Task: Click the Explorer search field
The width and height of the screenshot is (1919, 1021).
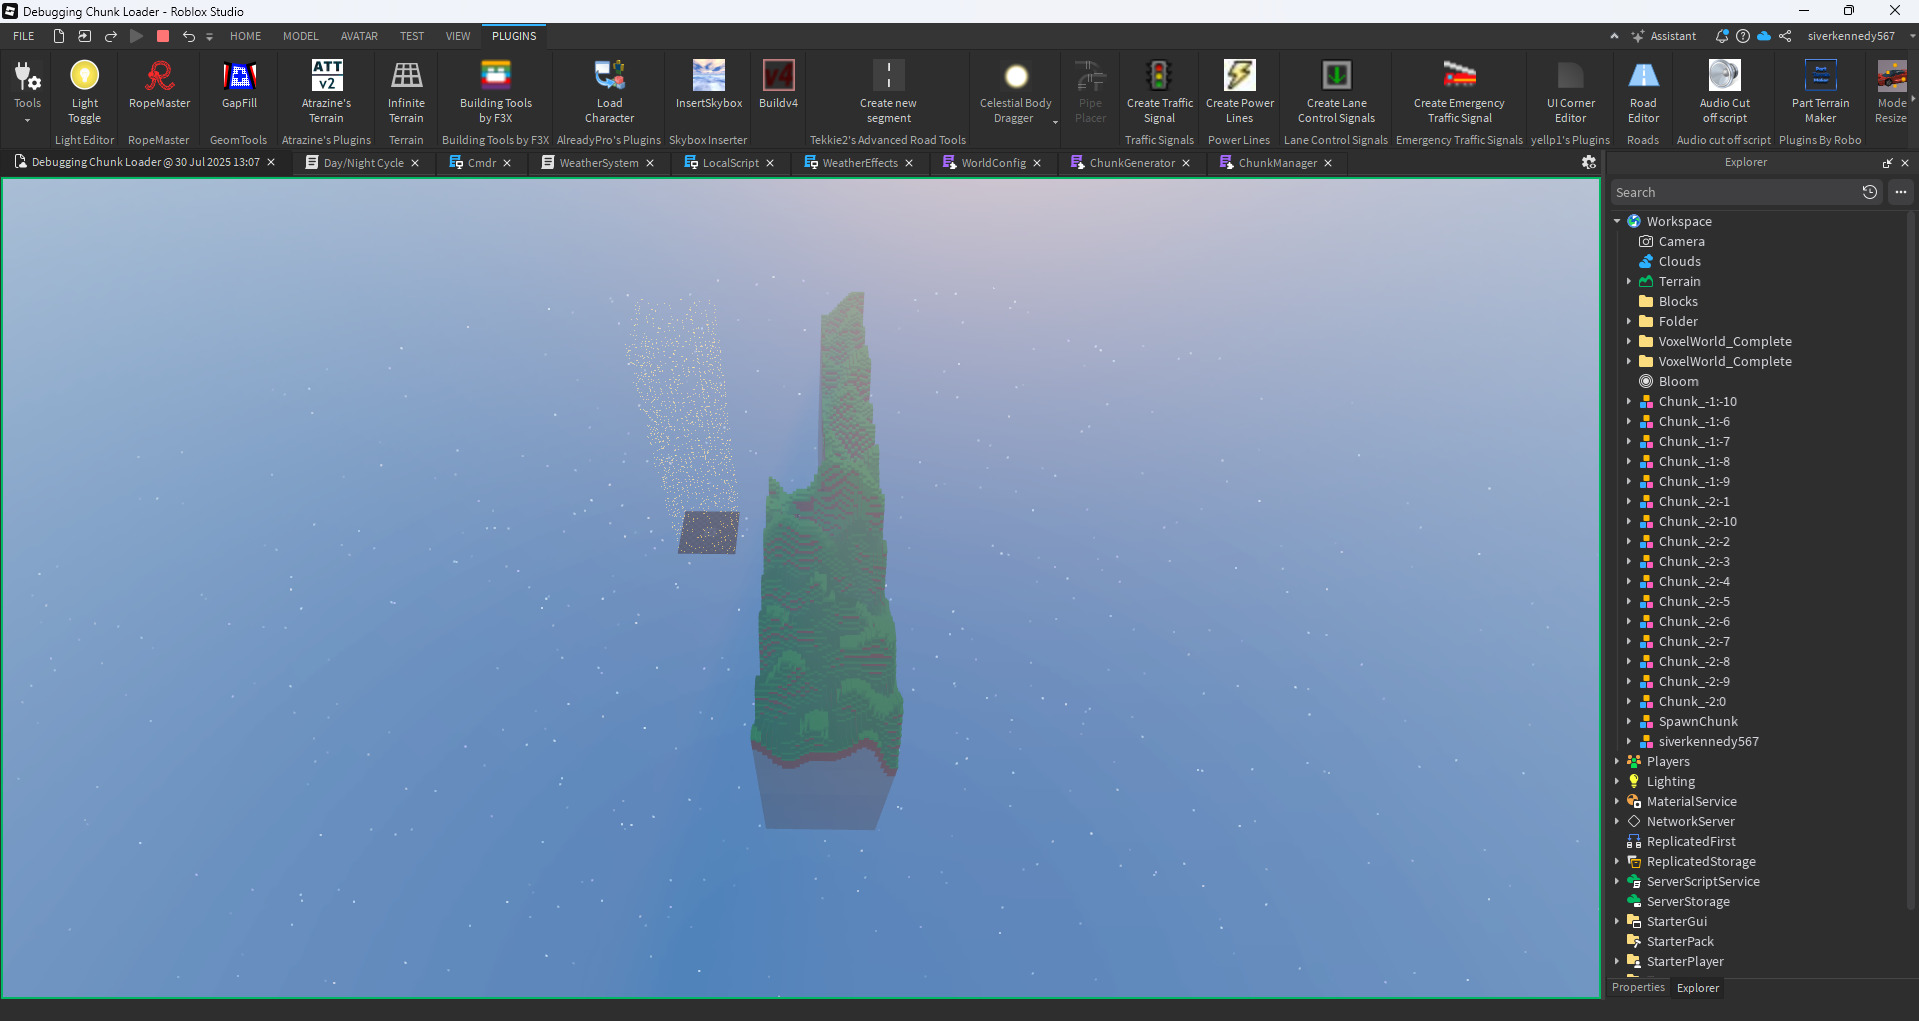Action: tap(1740, 191)
